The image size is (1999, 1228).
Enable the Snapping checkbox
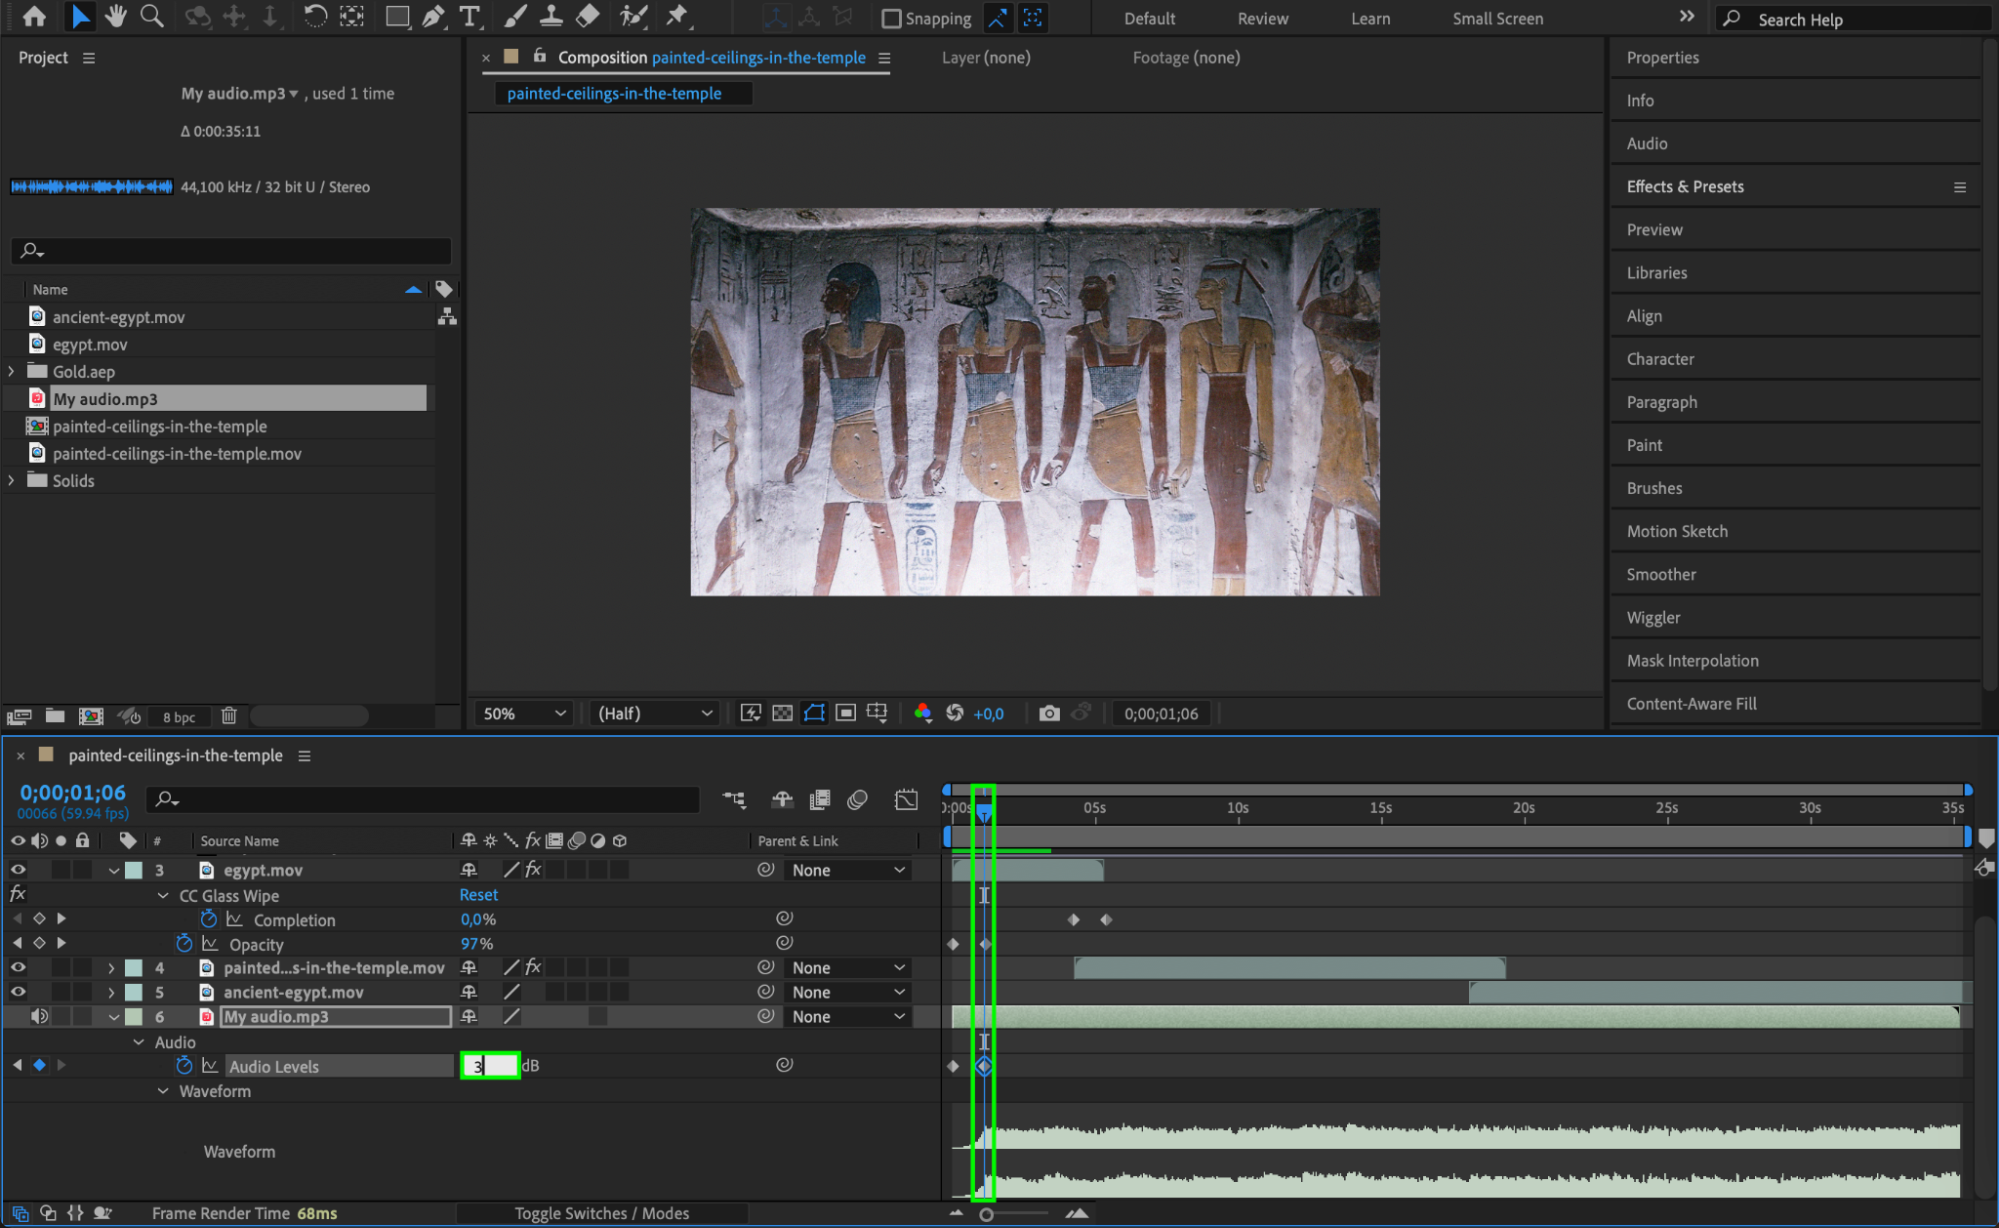coord(891,18)
